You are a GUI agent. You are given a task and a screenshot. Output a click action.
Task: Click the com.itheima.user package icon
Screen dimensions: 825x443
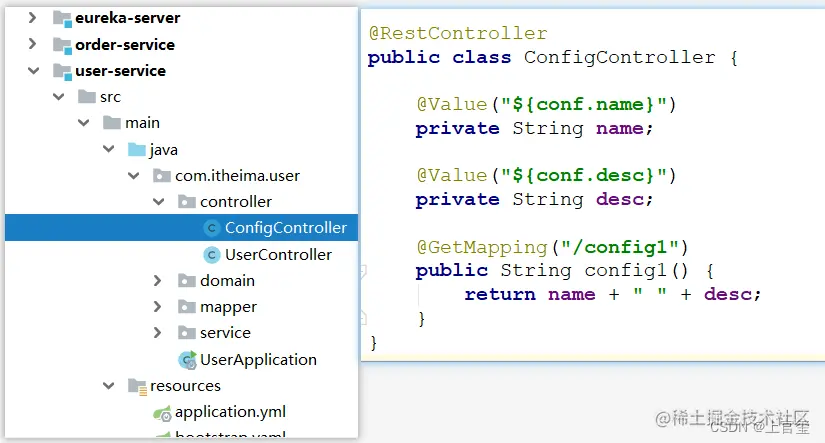tap(162, 176)
